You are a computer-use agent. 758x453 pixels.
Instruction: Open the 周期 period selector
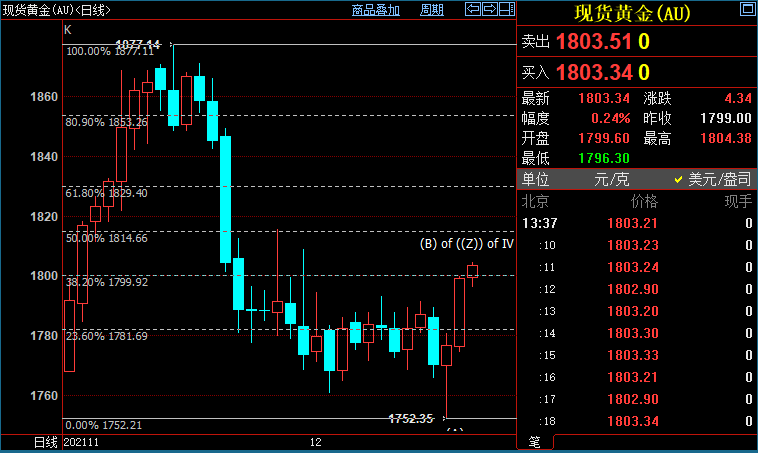point(432,10)
